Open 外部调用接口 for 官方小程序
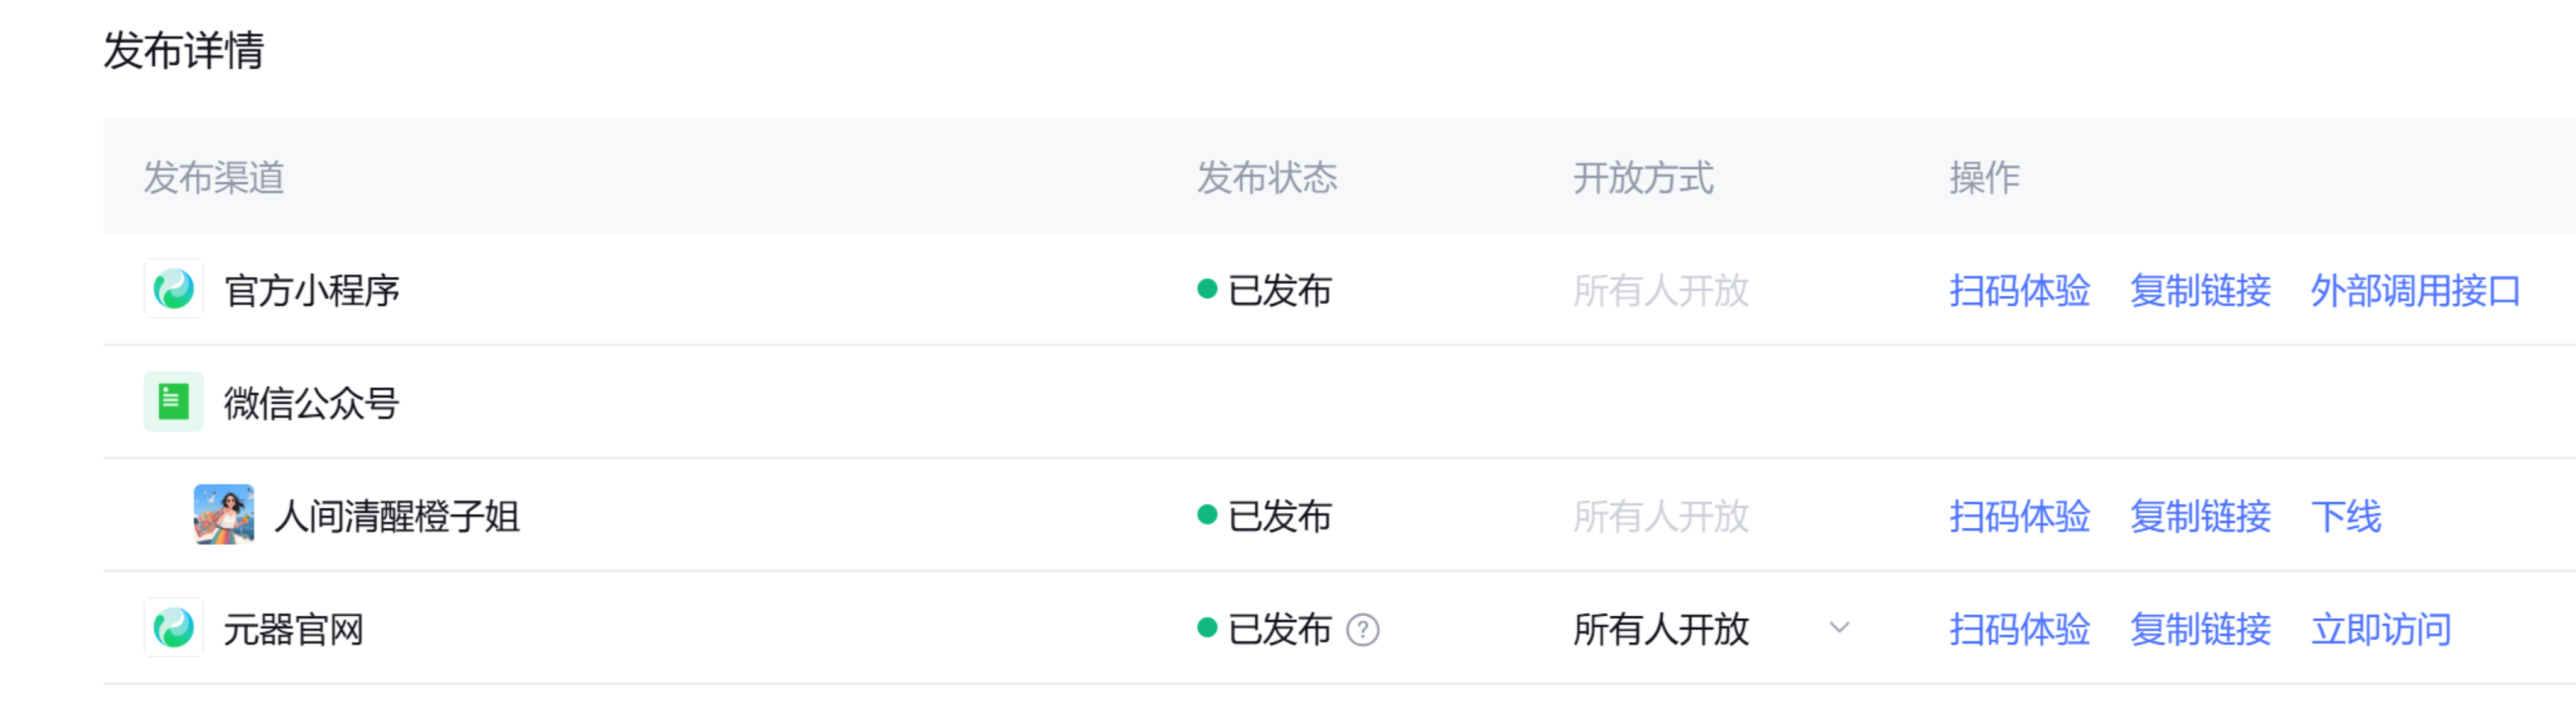 (x=2414, y=291)
